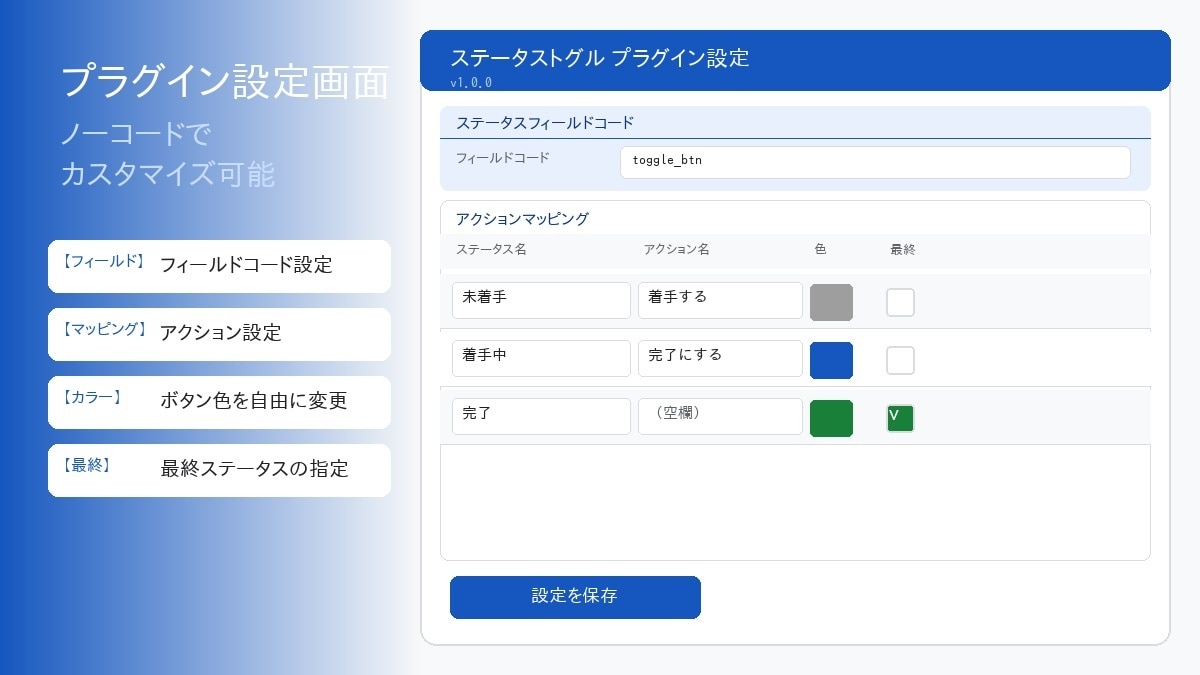The height and width of the screenshot is (675, 1200).
Task: Click the 設定を保存 button
Action: click(x=575, y=597)
